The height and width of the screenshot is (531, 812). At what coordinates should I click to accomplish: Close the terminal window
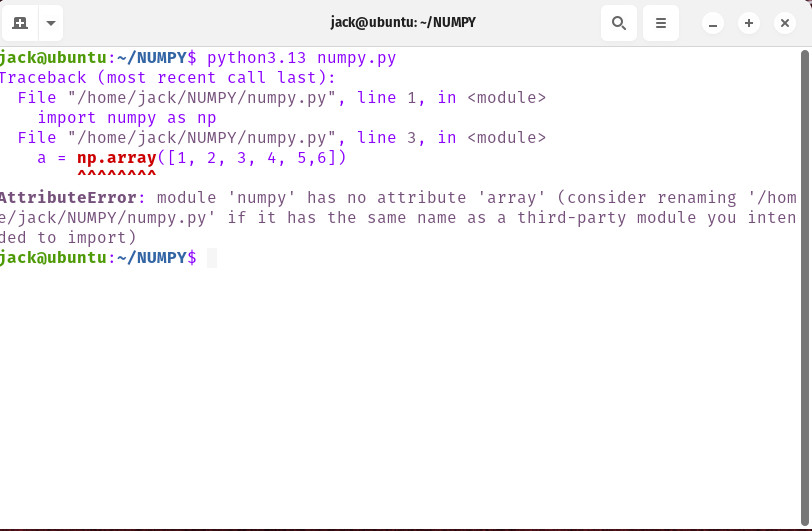[x=785, y=23]
